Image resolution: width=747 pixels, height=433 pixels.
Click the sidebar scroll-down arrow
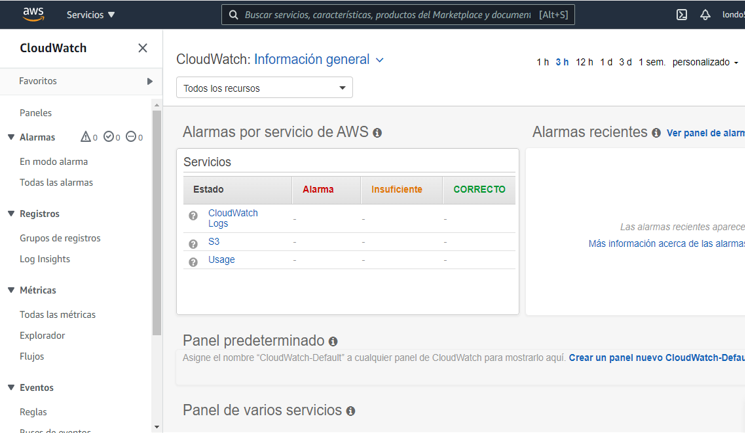tap(157, 427)
